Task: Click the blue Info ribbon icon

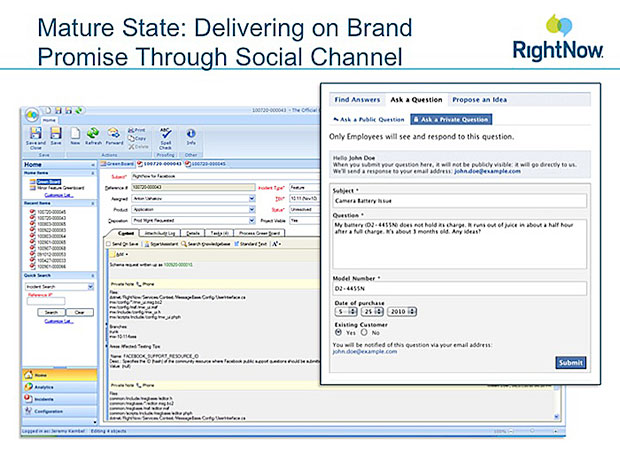Action: click(191, 136)
